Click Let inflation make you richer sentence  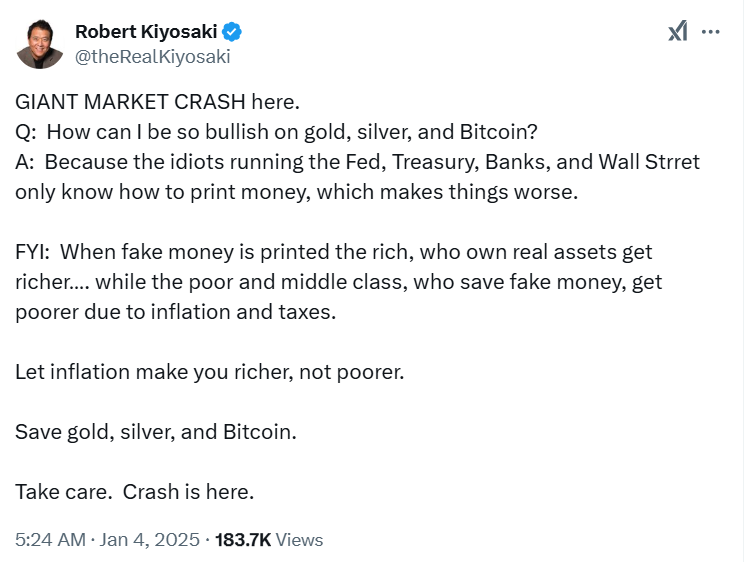coord(209,372)
